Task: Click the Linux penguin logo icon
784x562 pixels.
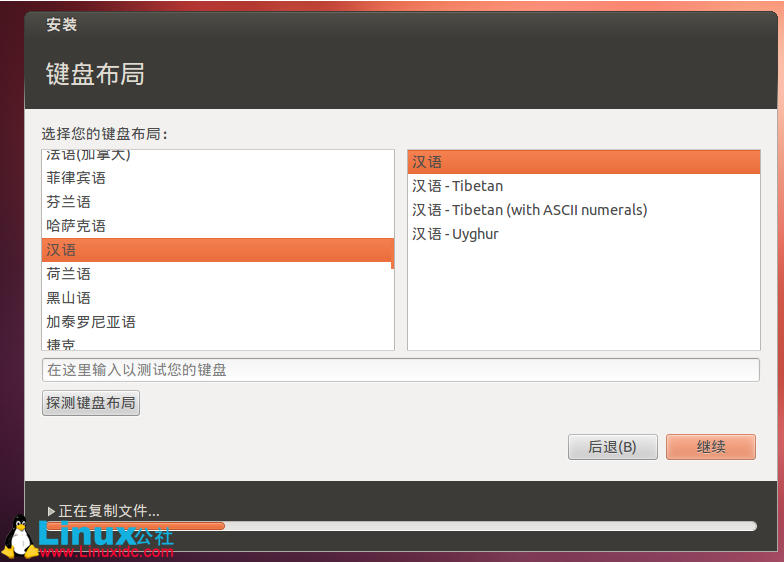Action: click(x=19, y=537)
